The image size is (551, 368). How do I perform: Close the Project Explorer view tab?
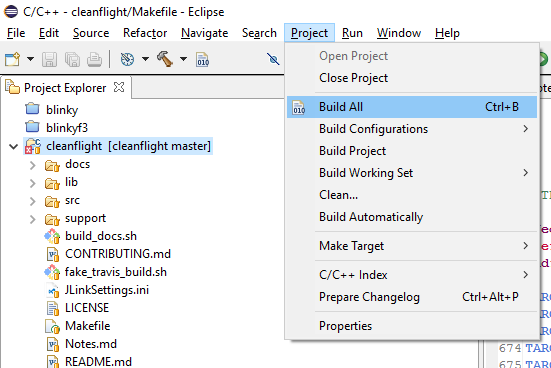coord(119,87)
